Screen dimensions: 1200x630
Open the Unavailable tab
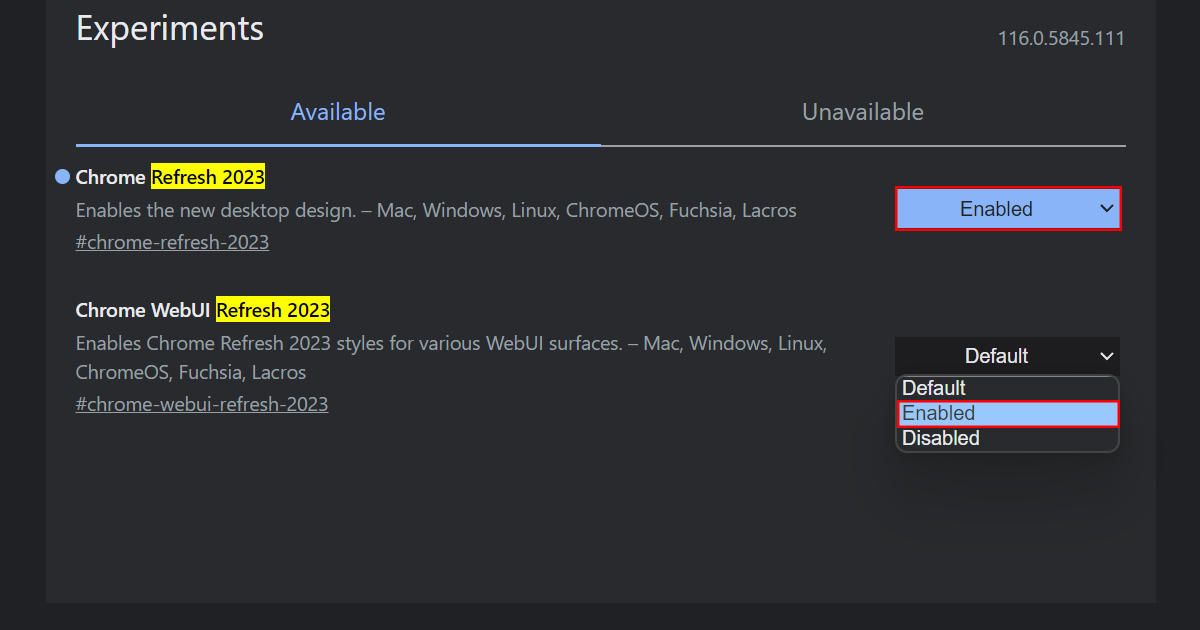862,112
